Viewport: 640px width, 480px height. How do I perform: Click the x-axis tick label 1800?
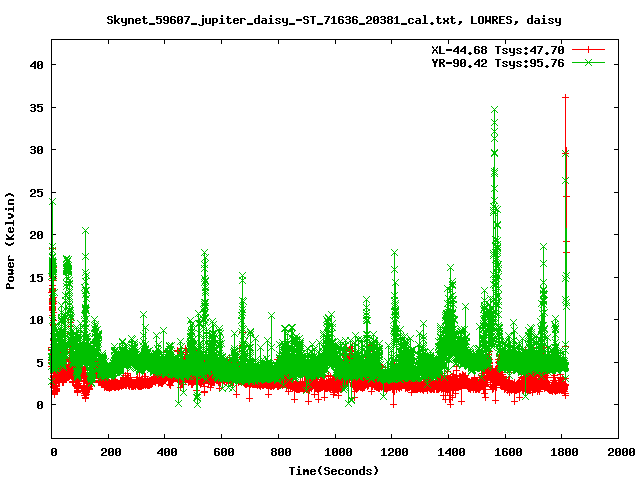tap(564, 452)
